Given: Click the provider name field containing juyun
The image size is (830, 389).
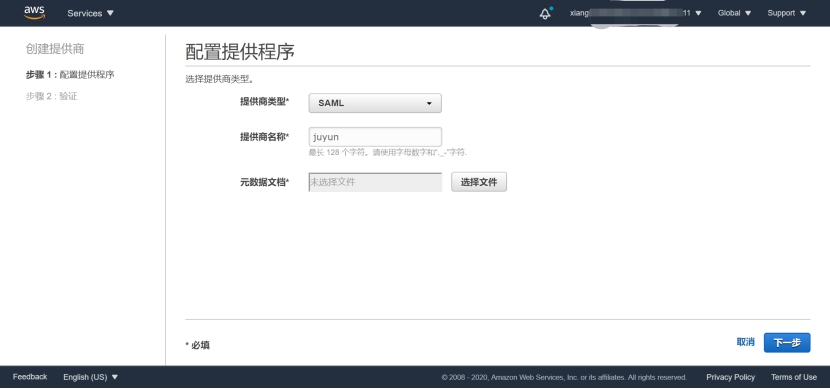Looking at the screenshot, I should pos(375,137).
